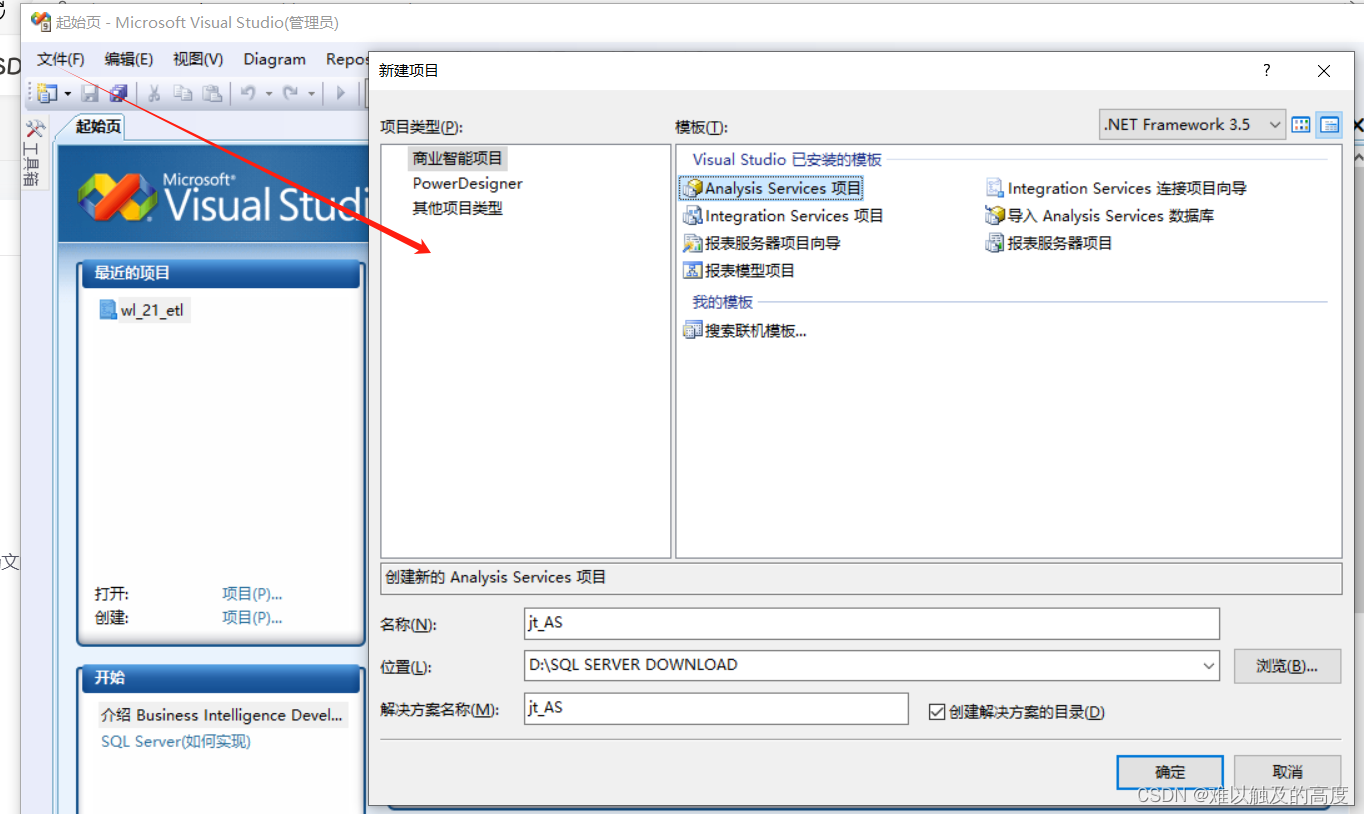Screen dimensions: 1364x814
Task: Click the 取消 button
Action: click(1287, 772)
